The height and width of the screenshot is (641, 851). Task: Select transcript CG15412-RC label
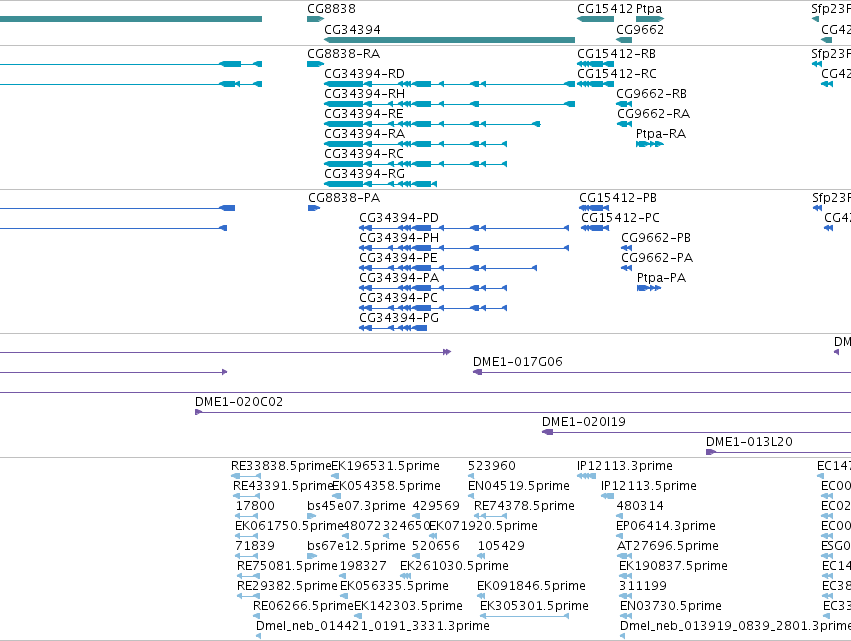tap(617, 73)
